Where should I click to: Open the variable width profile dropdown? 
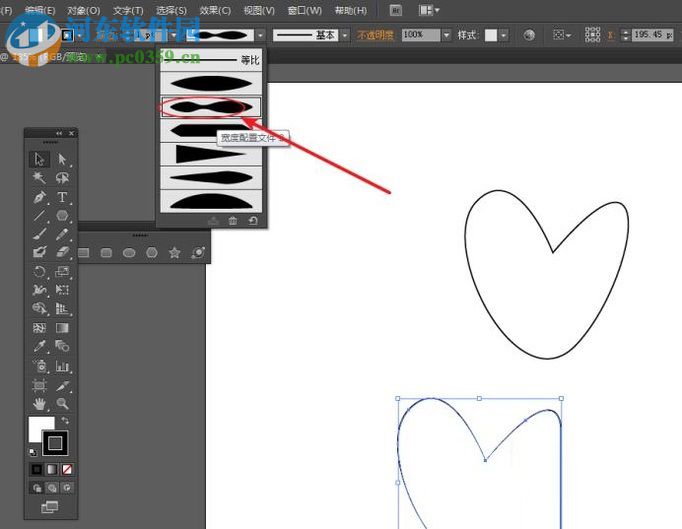[260, 34]
